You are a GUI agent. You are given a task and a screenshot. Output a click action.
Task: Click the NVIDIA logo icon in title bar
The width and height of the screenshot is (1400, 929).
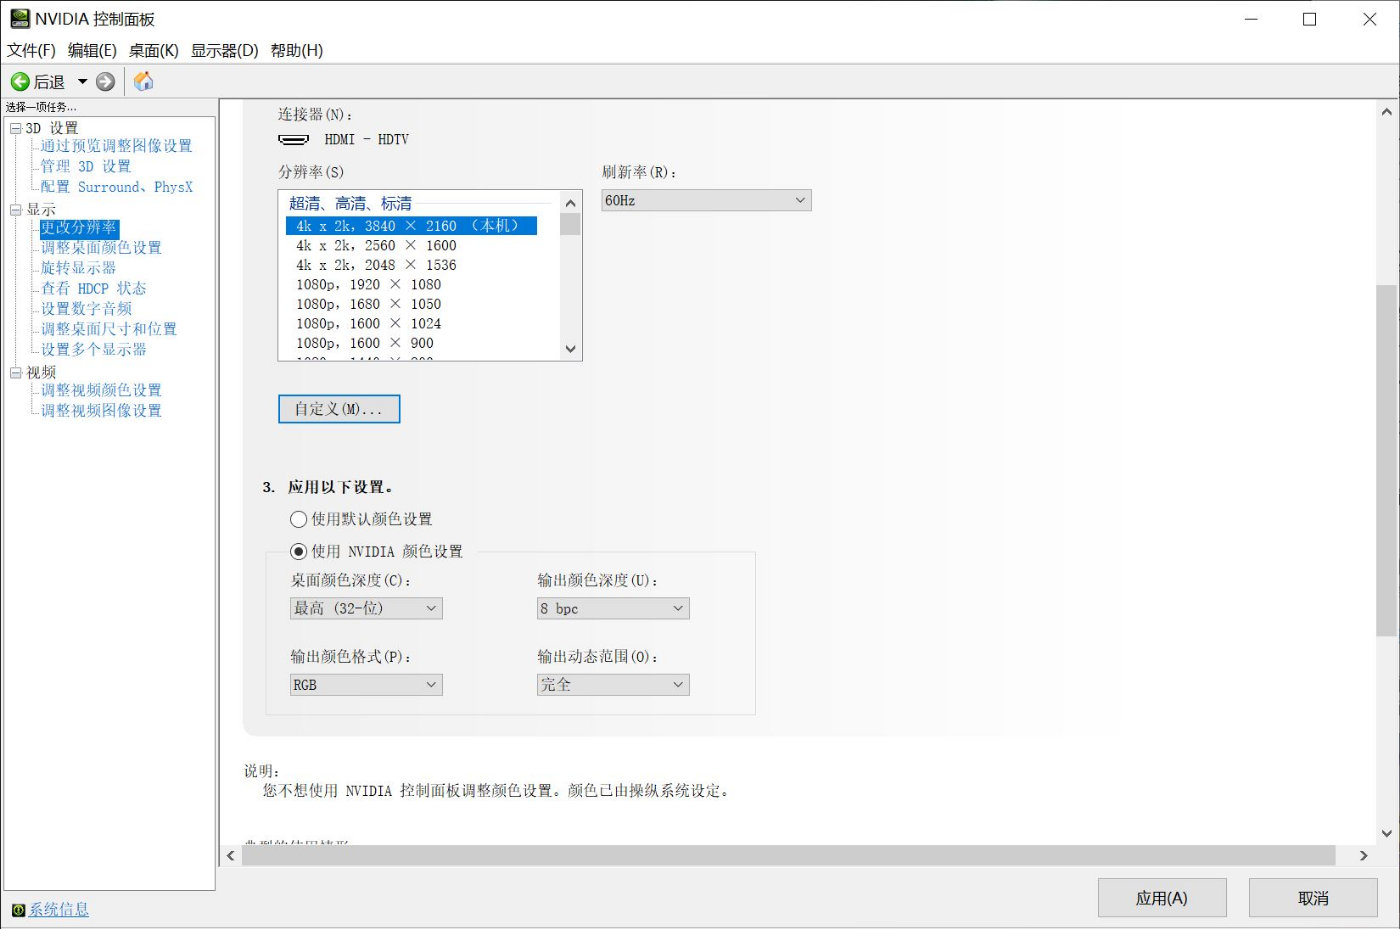19,19
